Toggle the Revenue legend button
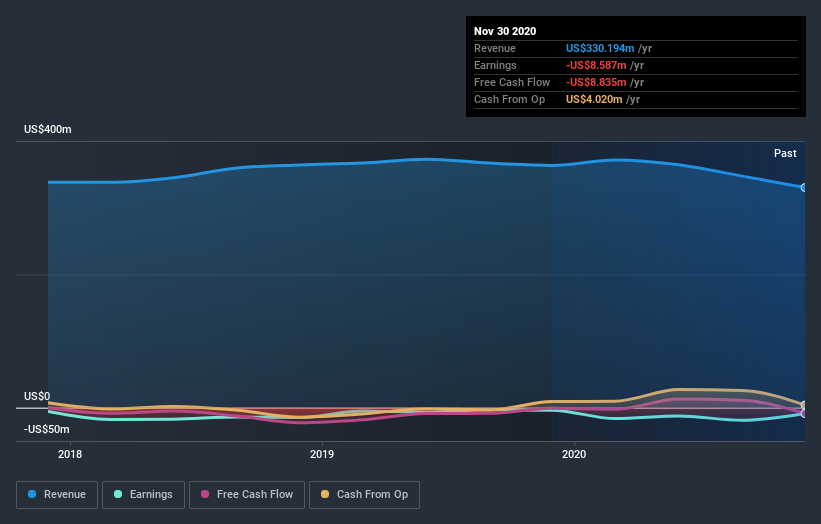Viewport: 821px width, 524px height. point(57,495)
